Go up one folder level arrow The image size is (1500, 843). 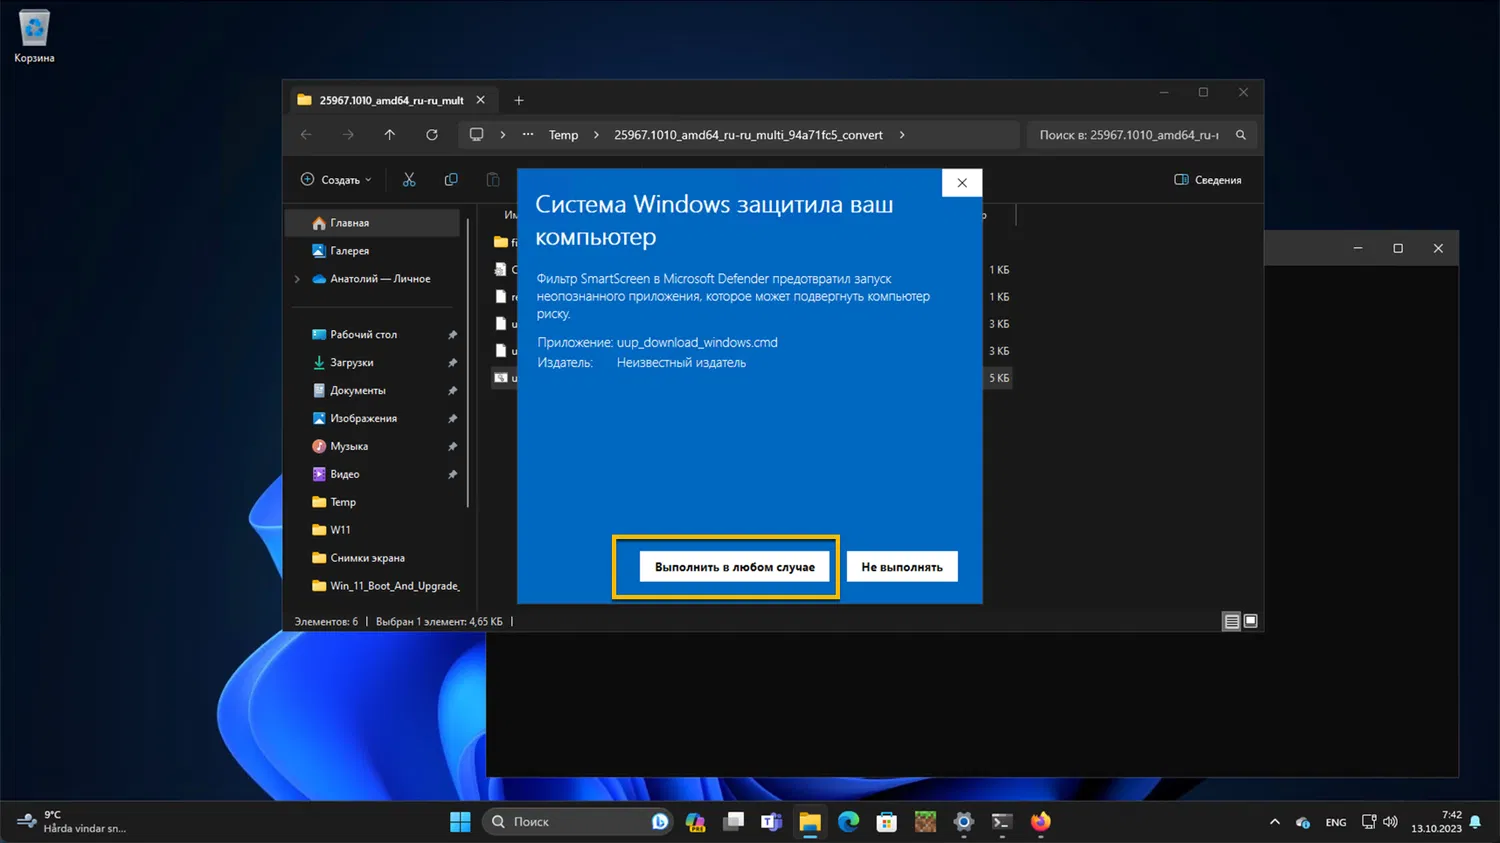point(390,135)
